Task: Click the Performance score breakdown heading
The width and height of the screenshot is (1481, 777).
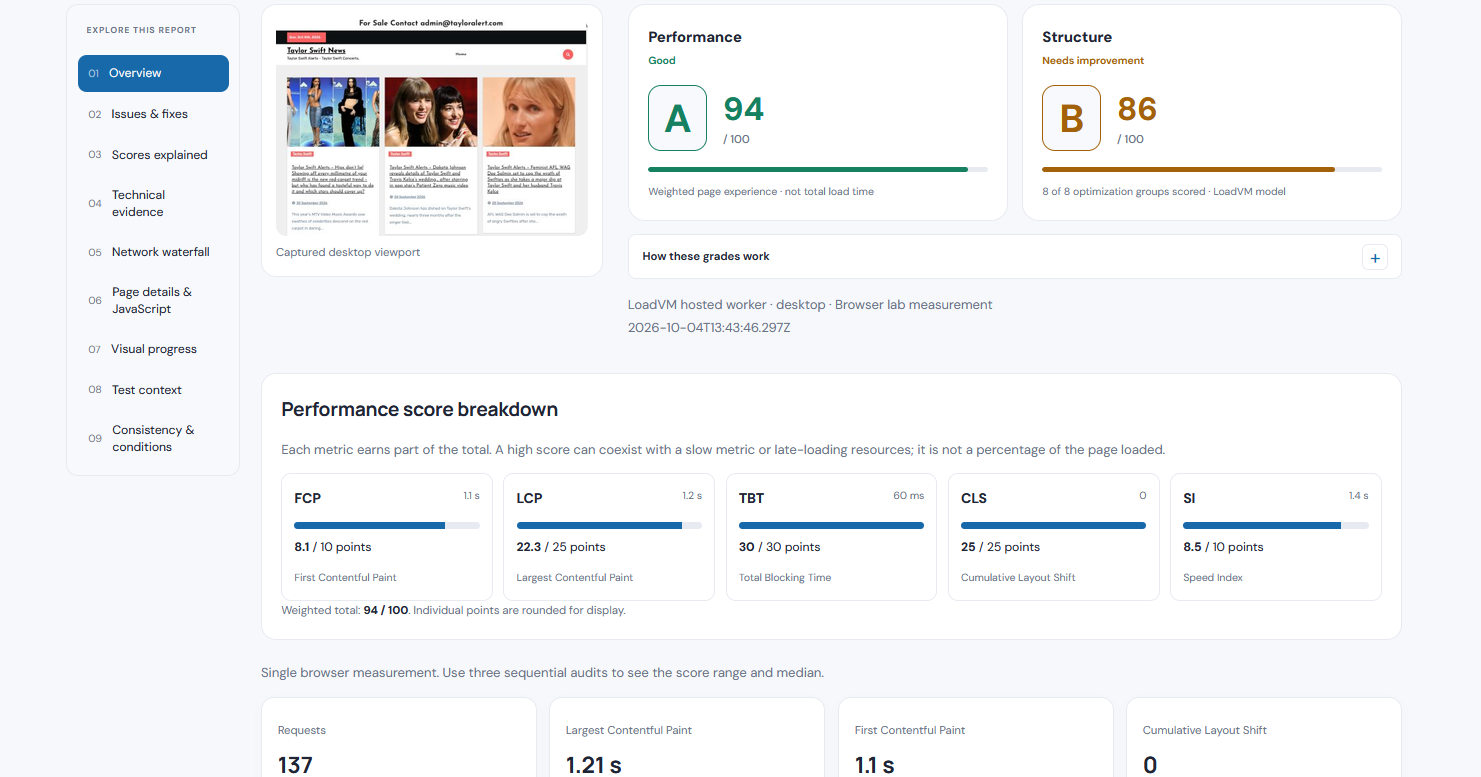Action: 419,410
